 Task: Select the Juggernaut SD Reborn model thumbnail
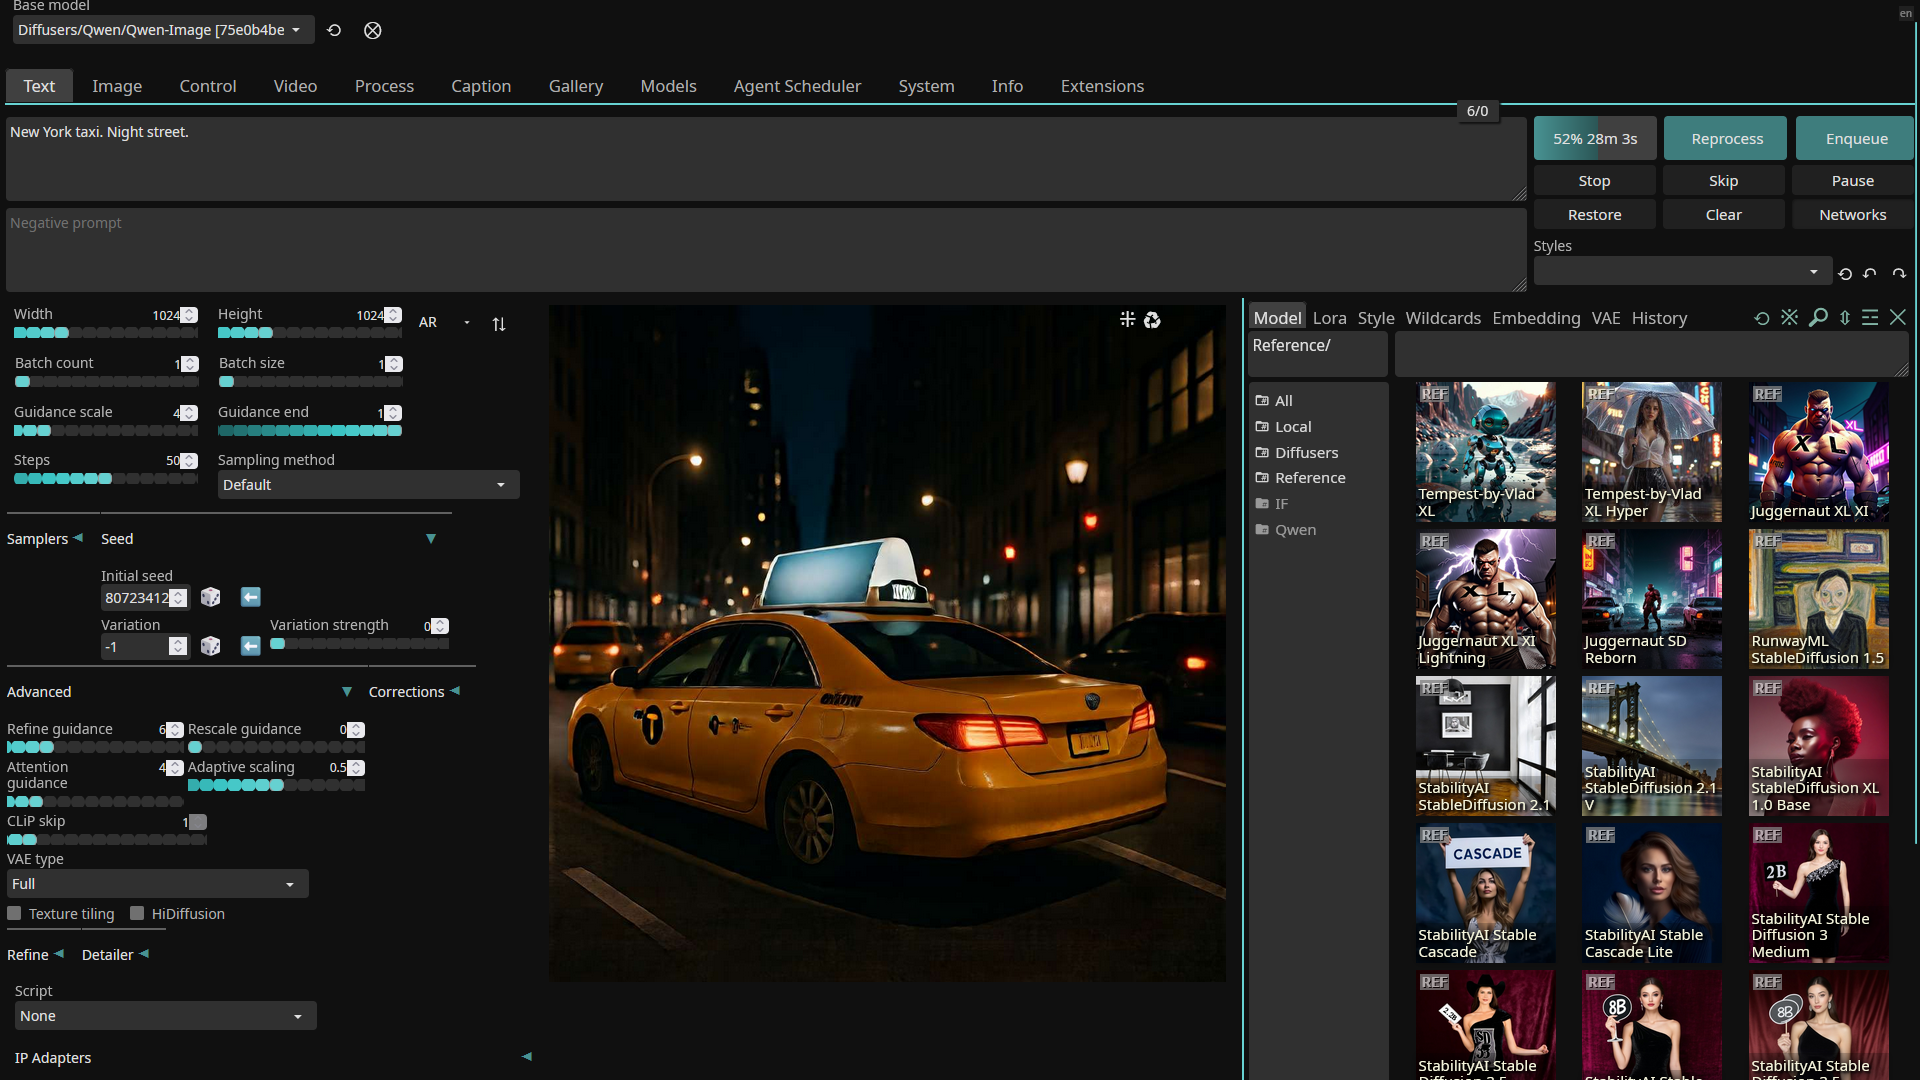point(1651,598)
